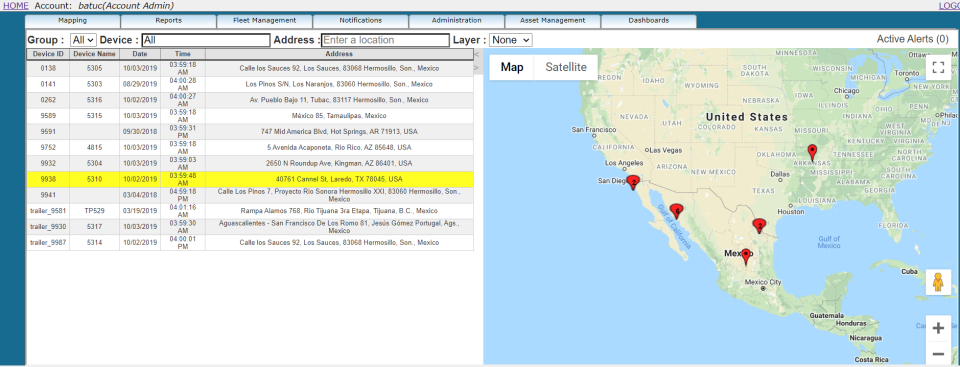Select device ID 0262 row
This screenshot has height=367, width=960.
250,100
